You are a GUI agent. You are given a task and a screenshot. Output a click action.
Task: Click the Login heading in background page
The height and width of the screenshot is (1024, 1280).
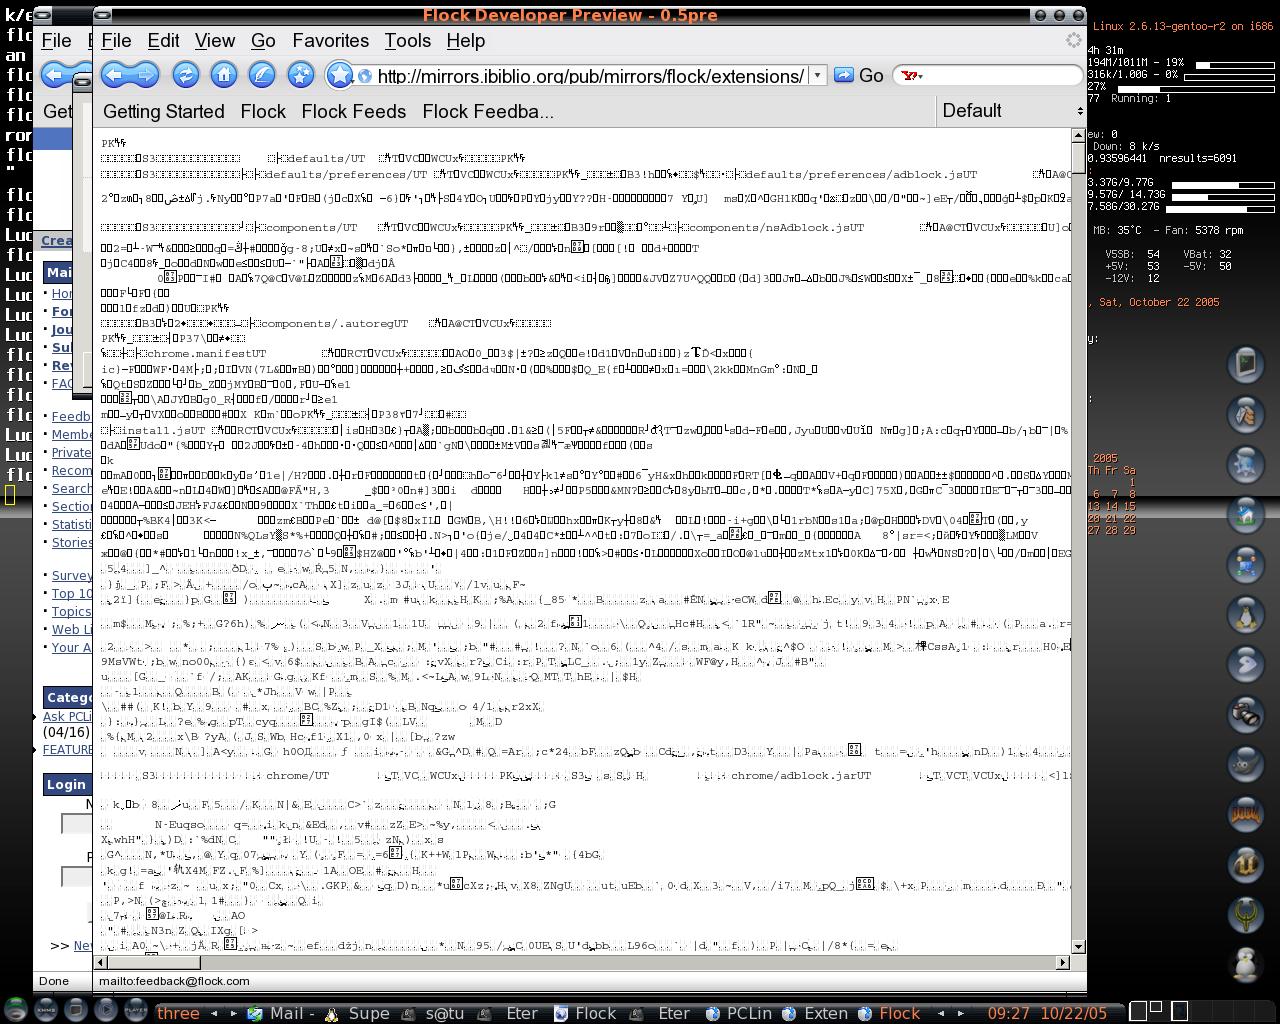[x=66, y=785]
